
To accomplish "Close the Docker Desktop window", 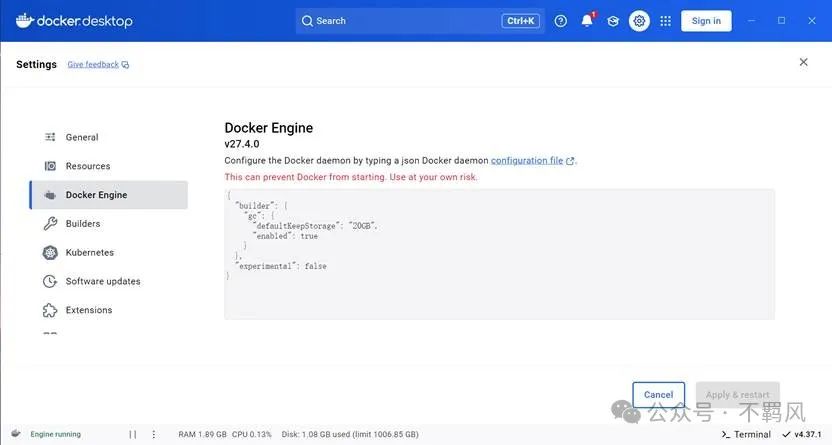I will pyautogui.click(x=812, y=21).
